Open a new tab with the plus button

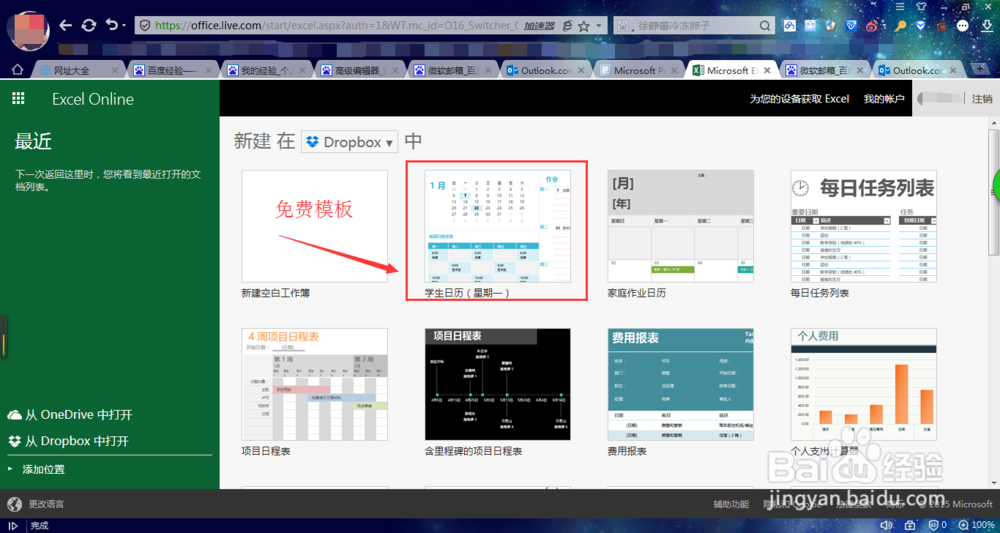point(982,69)
